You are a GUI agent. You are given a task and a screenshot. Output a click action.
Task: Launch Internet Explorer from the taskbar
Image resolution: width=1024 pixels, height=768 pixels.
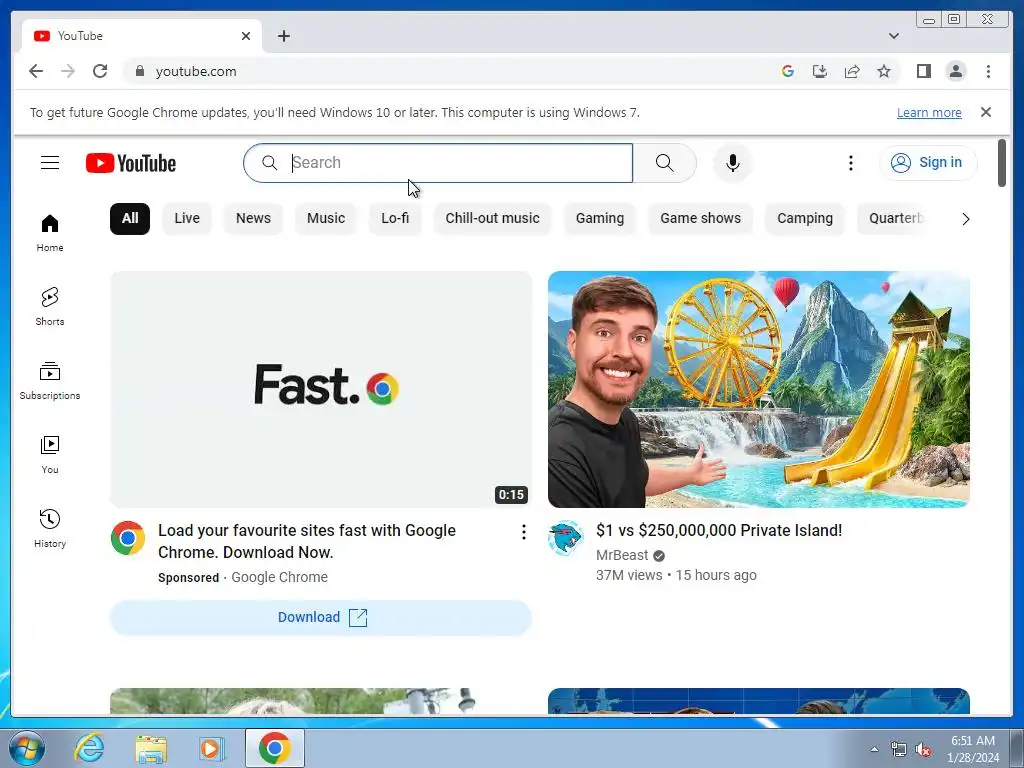tap(88, 748)
